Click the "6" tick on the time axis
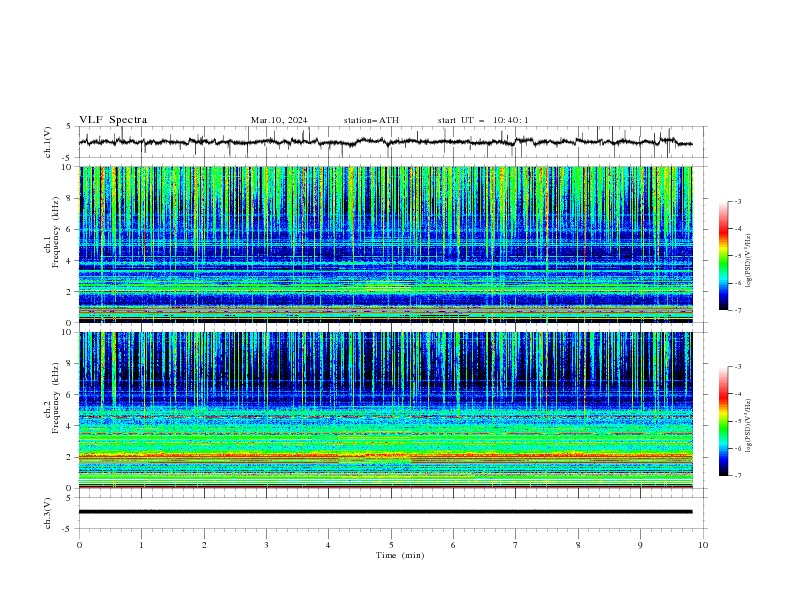Screen dimensions: 792x612 453,545
